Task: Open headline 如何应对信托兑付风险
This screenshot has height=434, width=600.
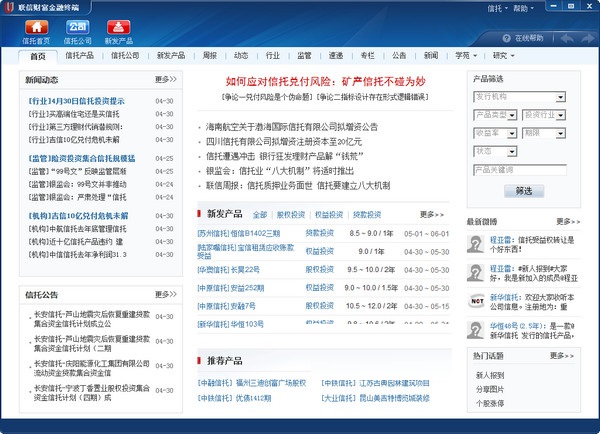Action: tap(326, 82)
